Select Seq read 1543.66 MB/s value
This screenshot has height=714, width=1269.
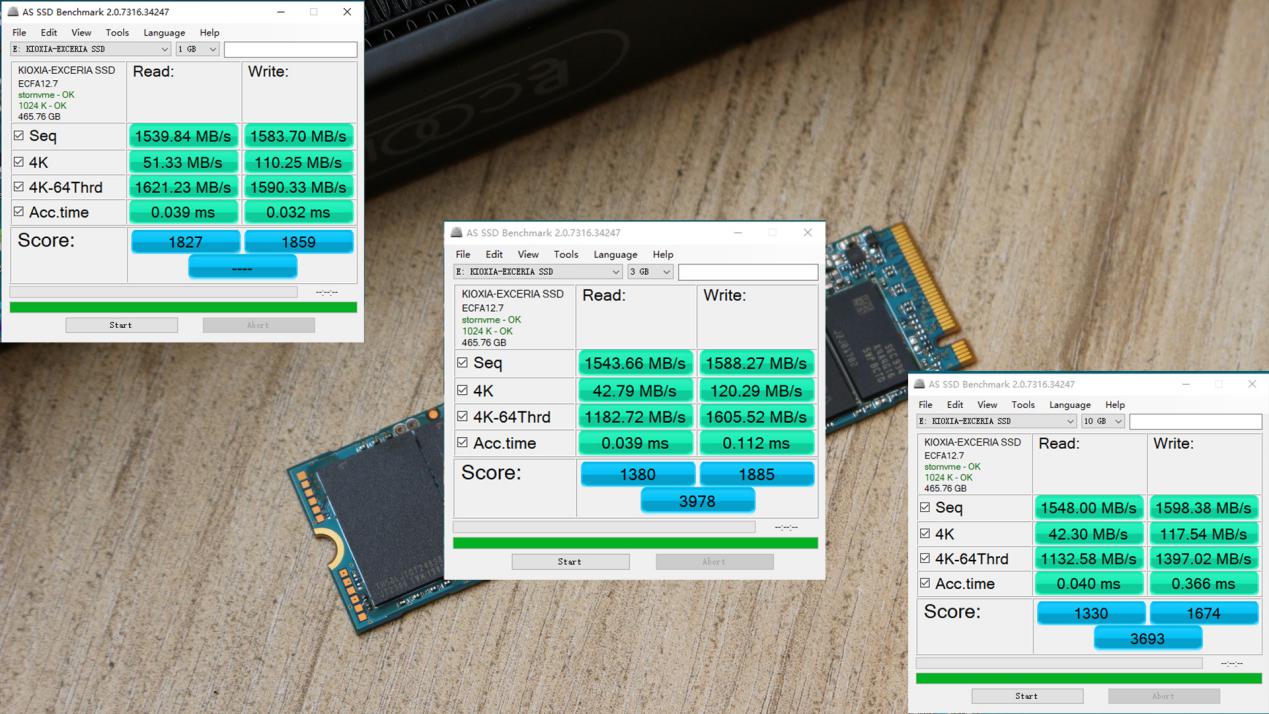pyautogui.click(x=636, y=363)
